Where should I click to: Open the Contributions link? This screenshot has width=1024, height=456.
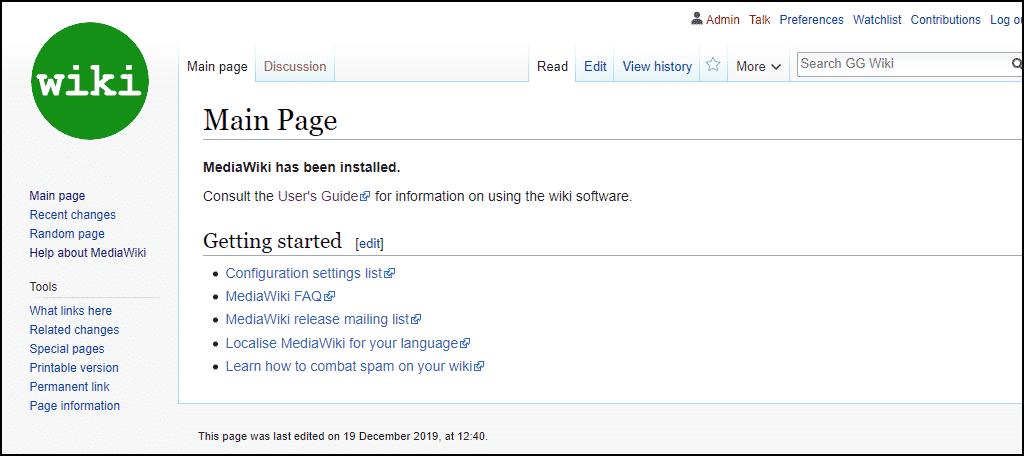point(946,20)
